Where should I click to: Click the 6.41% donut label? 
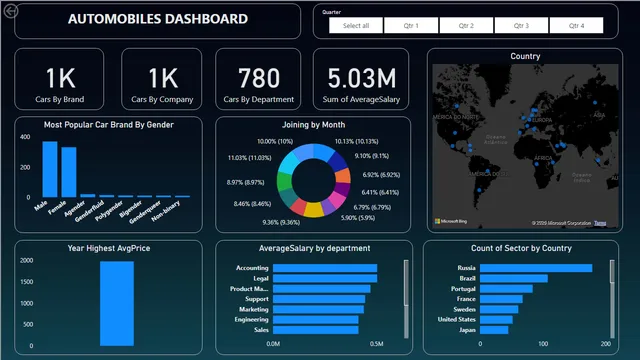tap(380, 192)
